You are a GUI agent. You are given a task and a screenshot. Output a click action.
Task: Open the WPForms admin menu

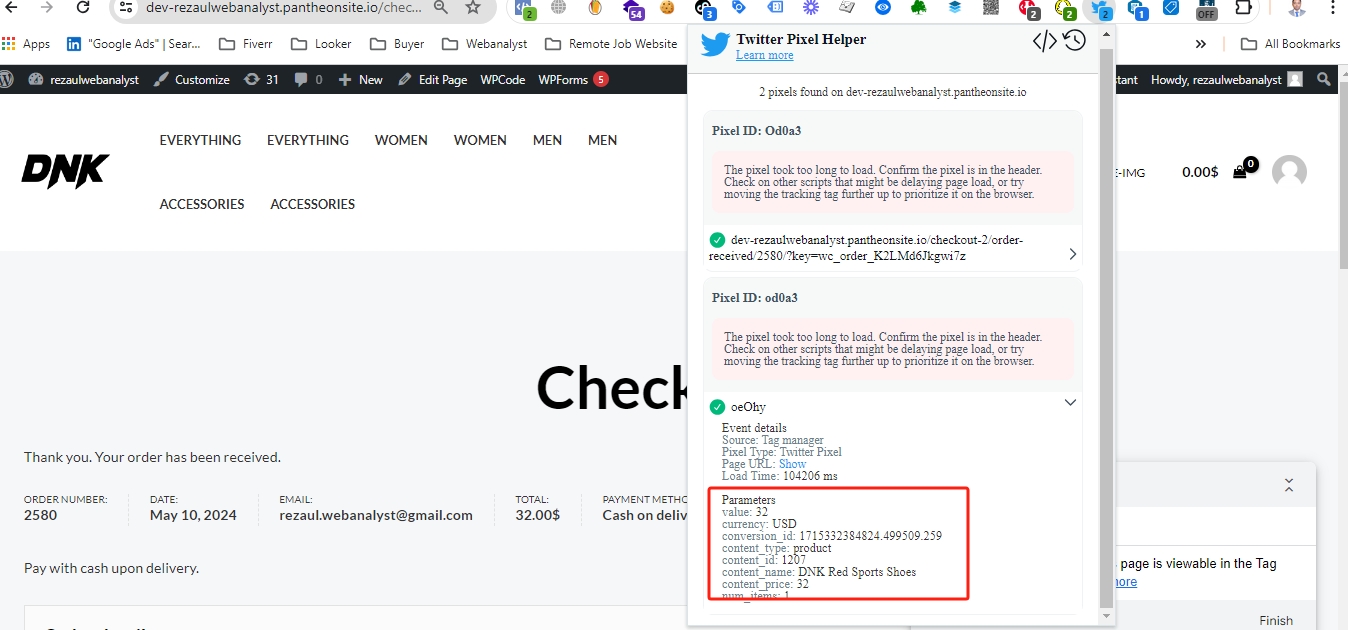573,79
